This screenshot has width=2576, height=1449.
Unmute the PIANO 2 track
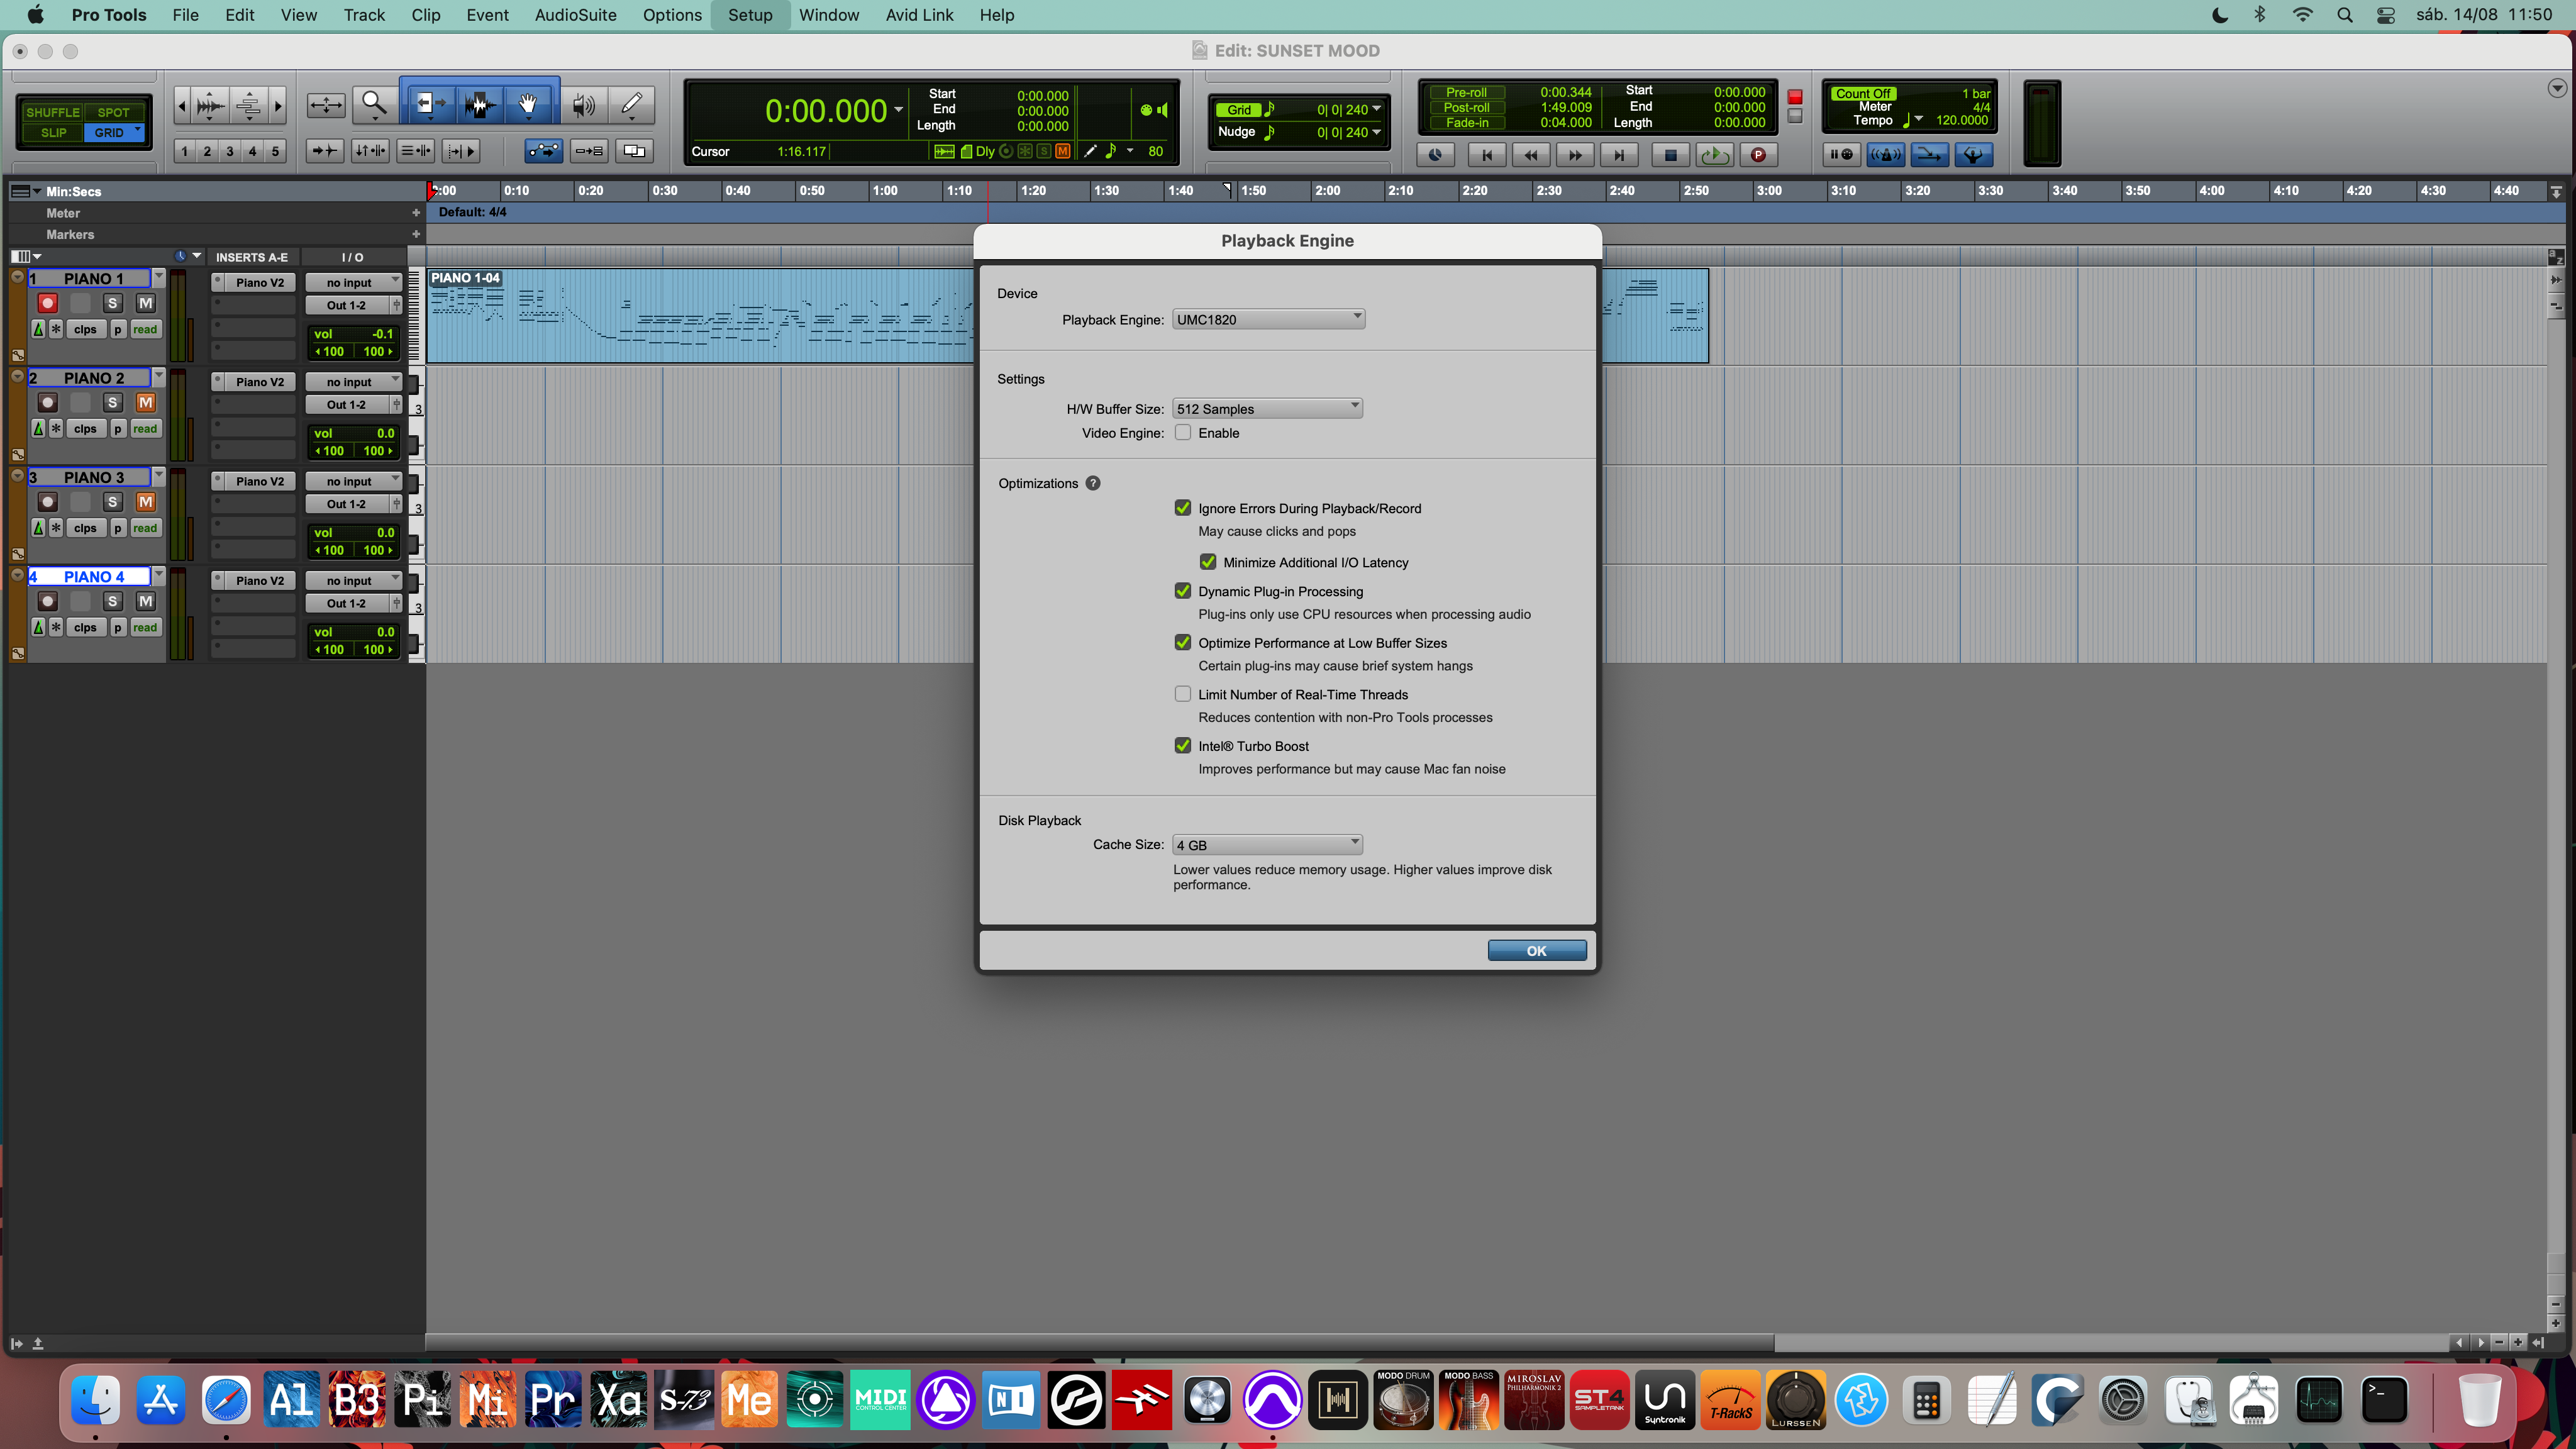click(146, 402)
